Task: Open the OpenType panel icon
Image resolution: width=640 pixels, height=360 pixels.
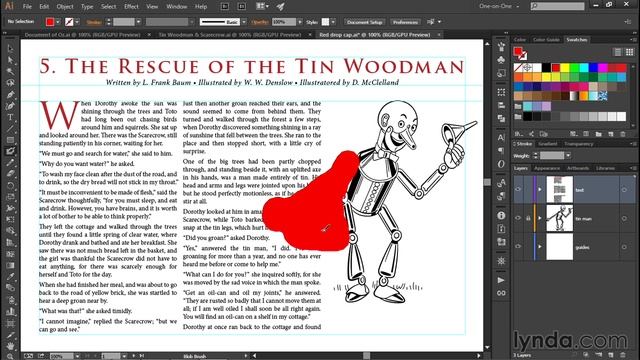Action: pyautogui.click(x=501, y=164)
